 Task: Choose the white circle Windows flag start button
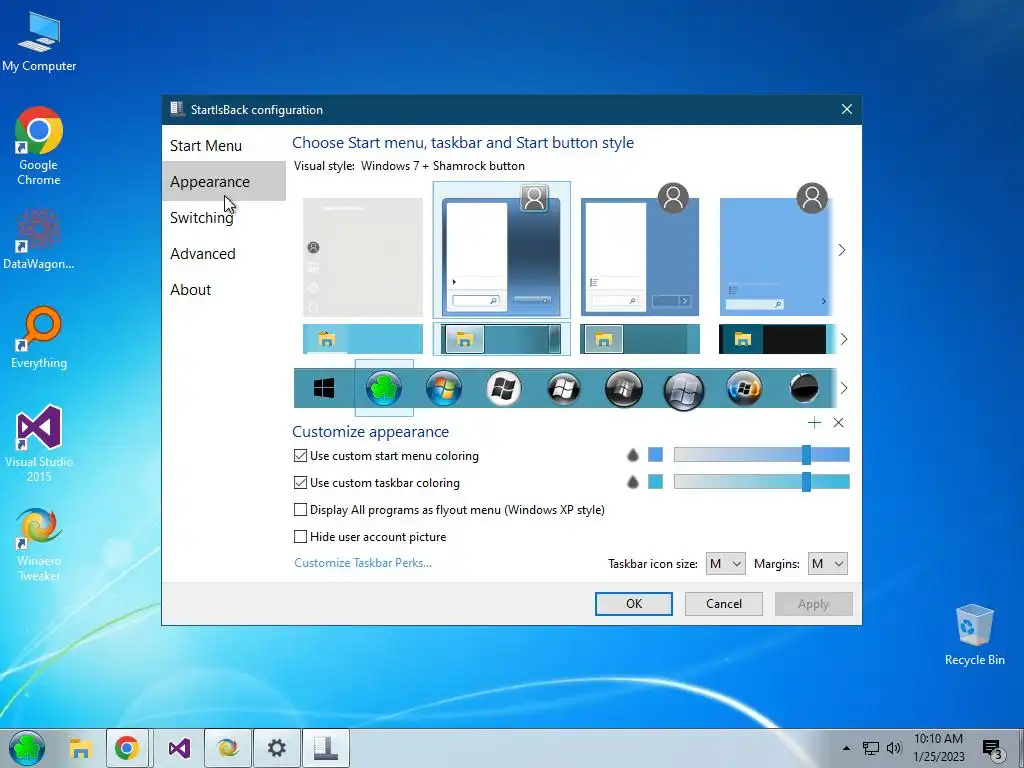(x=504, y=389)
